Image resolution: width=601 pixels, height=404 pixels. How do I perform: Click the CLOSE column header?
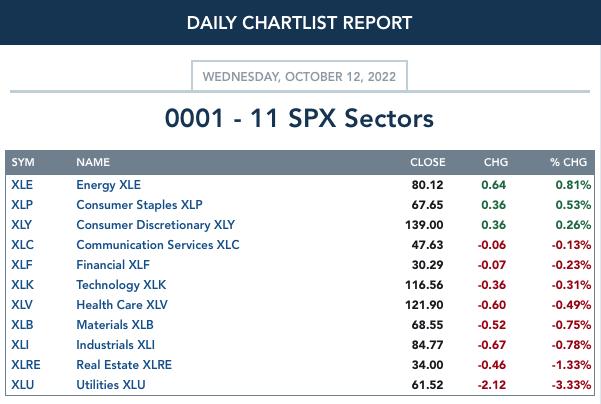(x=428, y=162)
